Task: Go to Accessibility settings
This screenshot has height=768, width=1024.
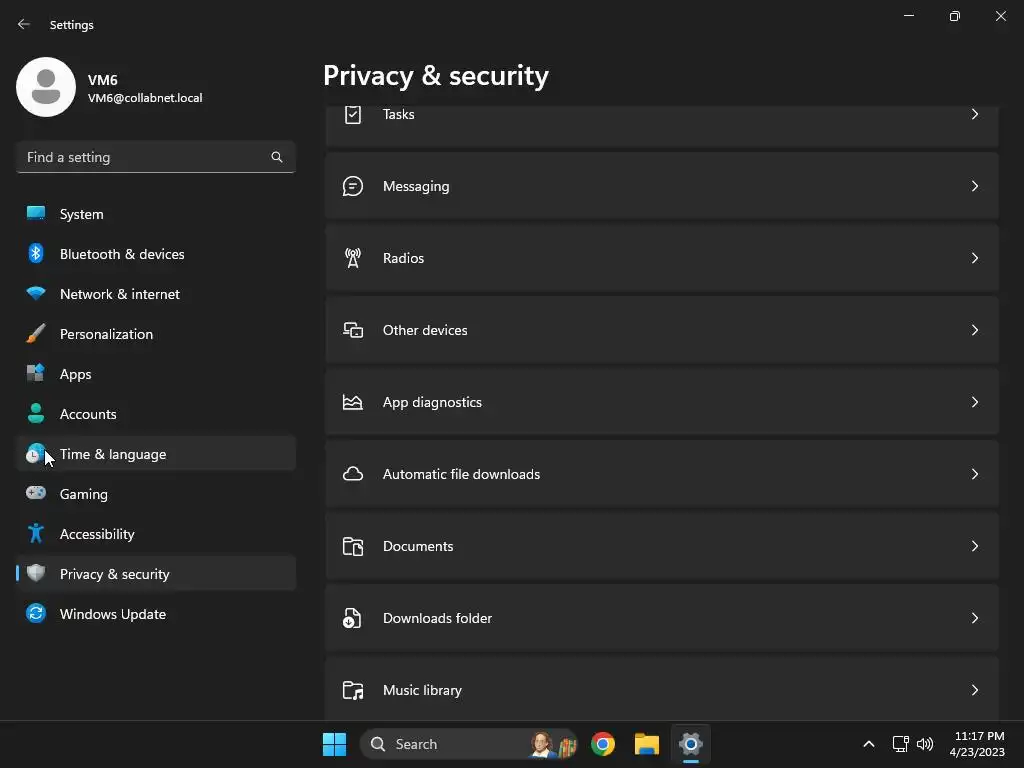Action: (x=97, y=534)
